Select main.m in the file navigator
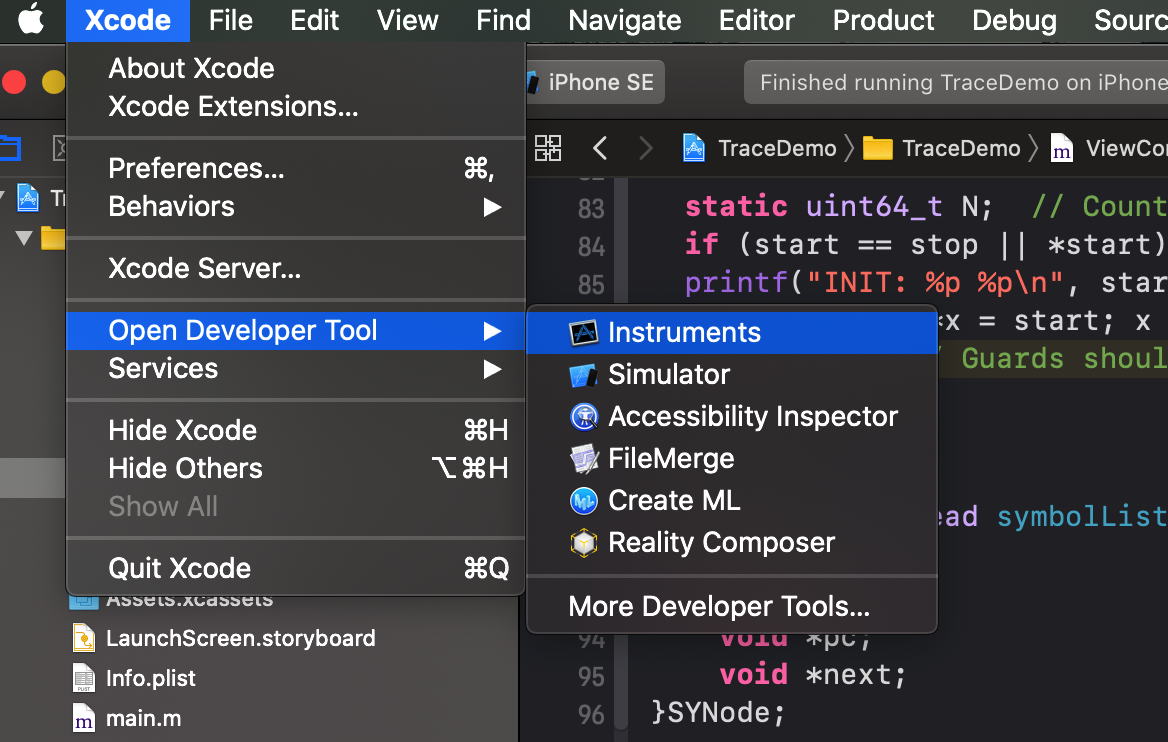The image size is (1168, 742). pos(143,718)
